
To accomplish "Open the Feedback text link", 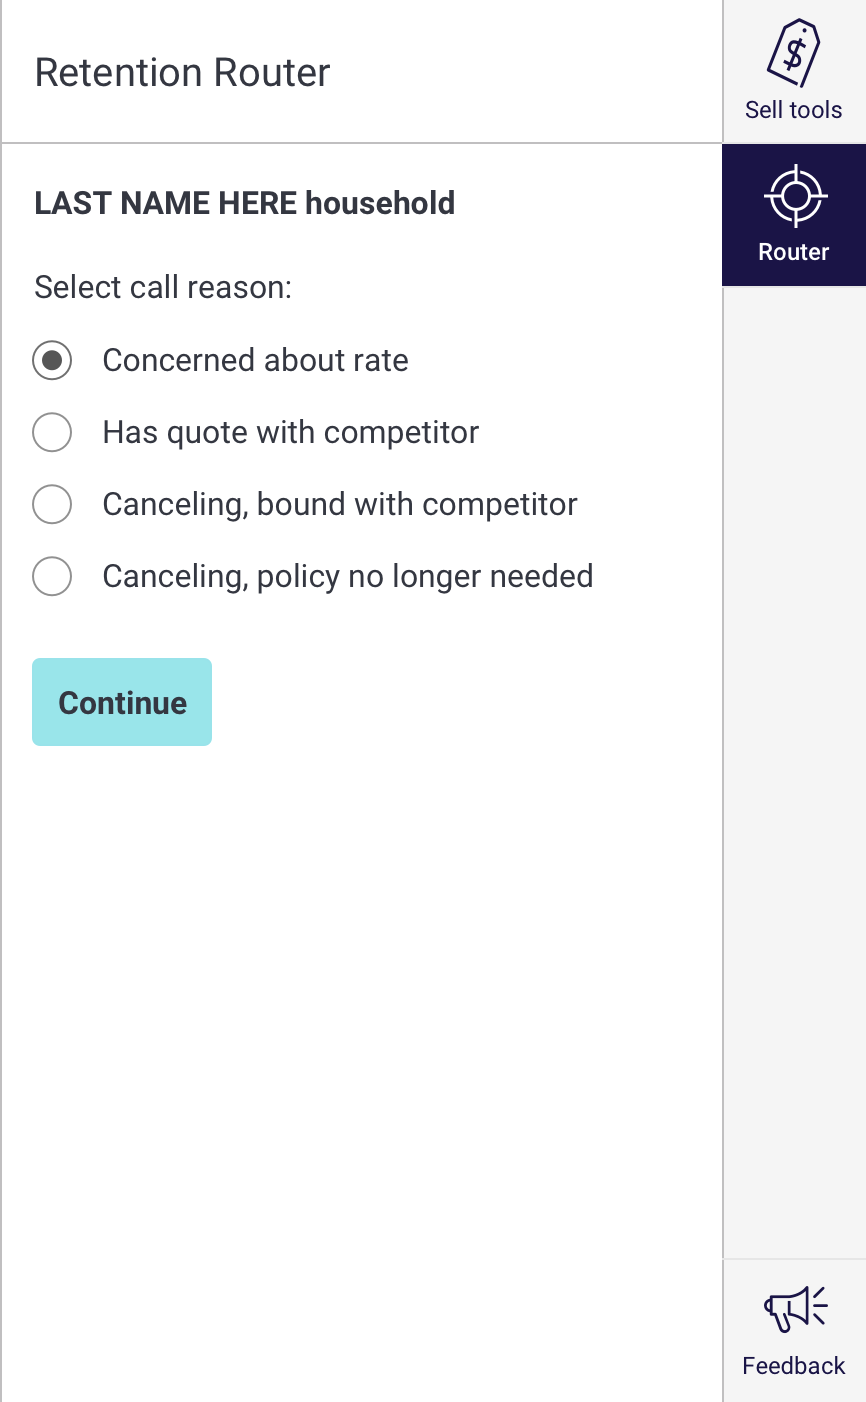I will 793,1366.
